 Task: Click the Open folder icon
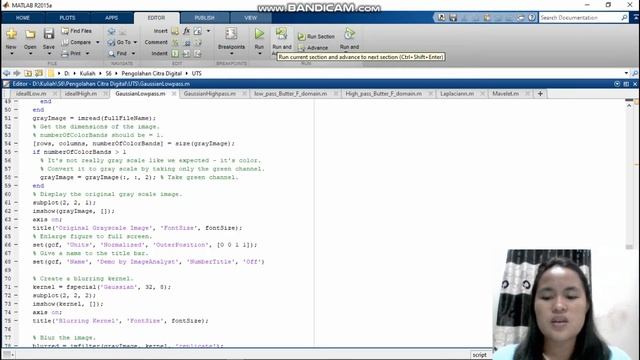coord(30,34)
